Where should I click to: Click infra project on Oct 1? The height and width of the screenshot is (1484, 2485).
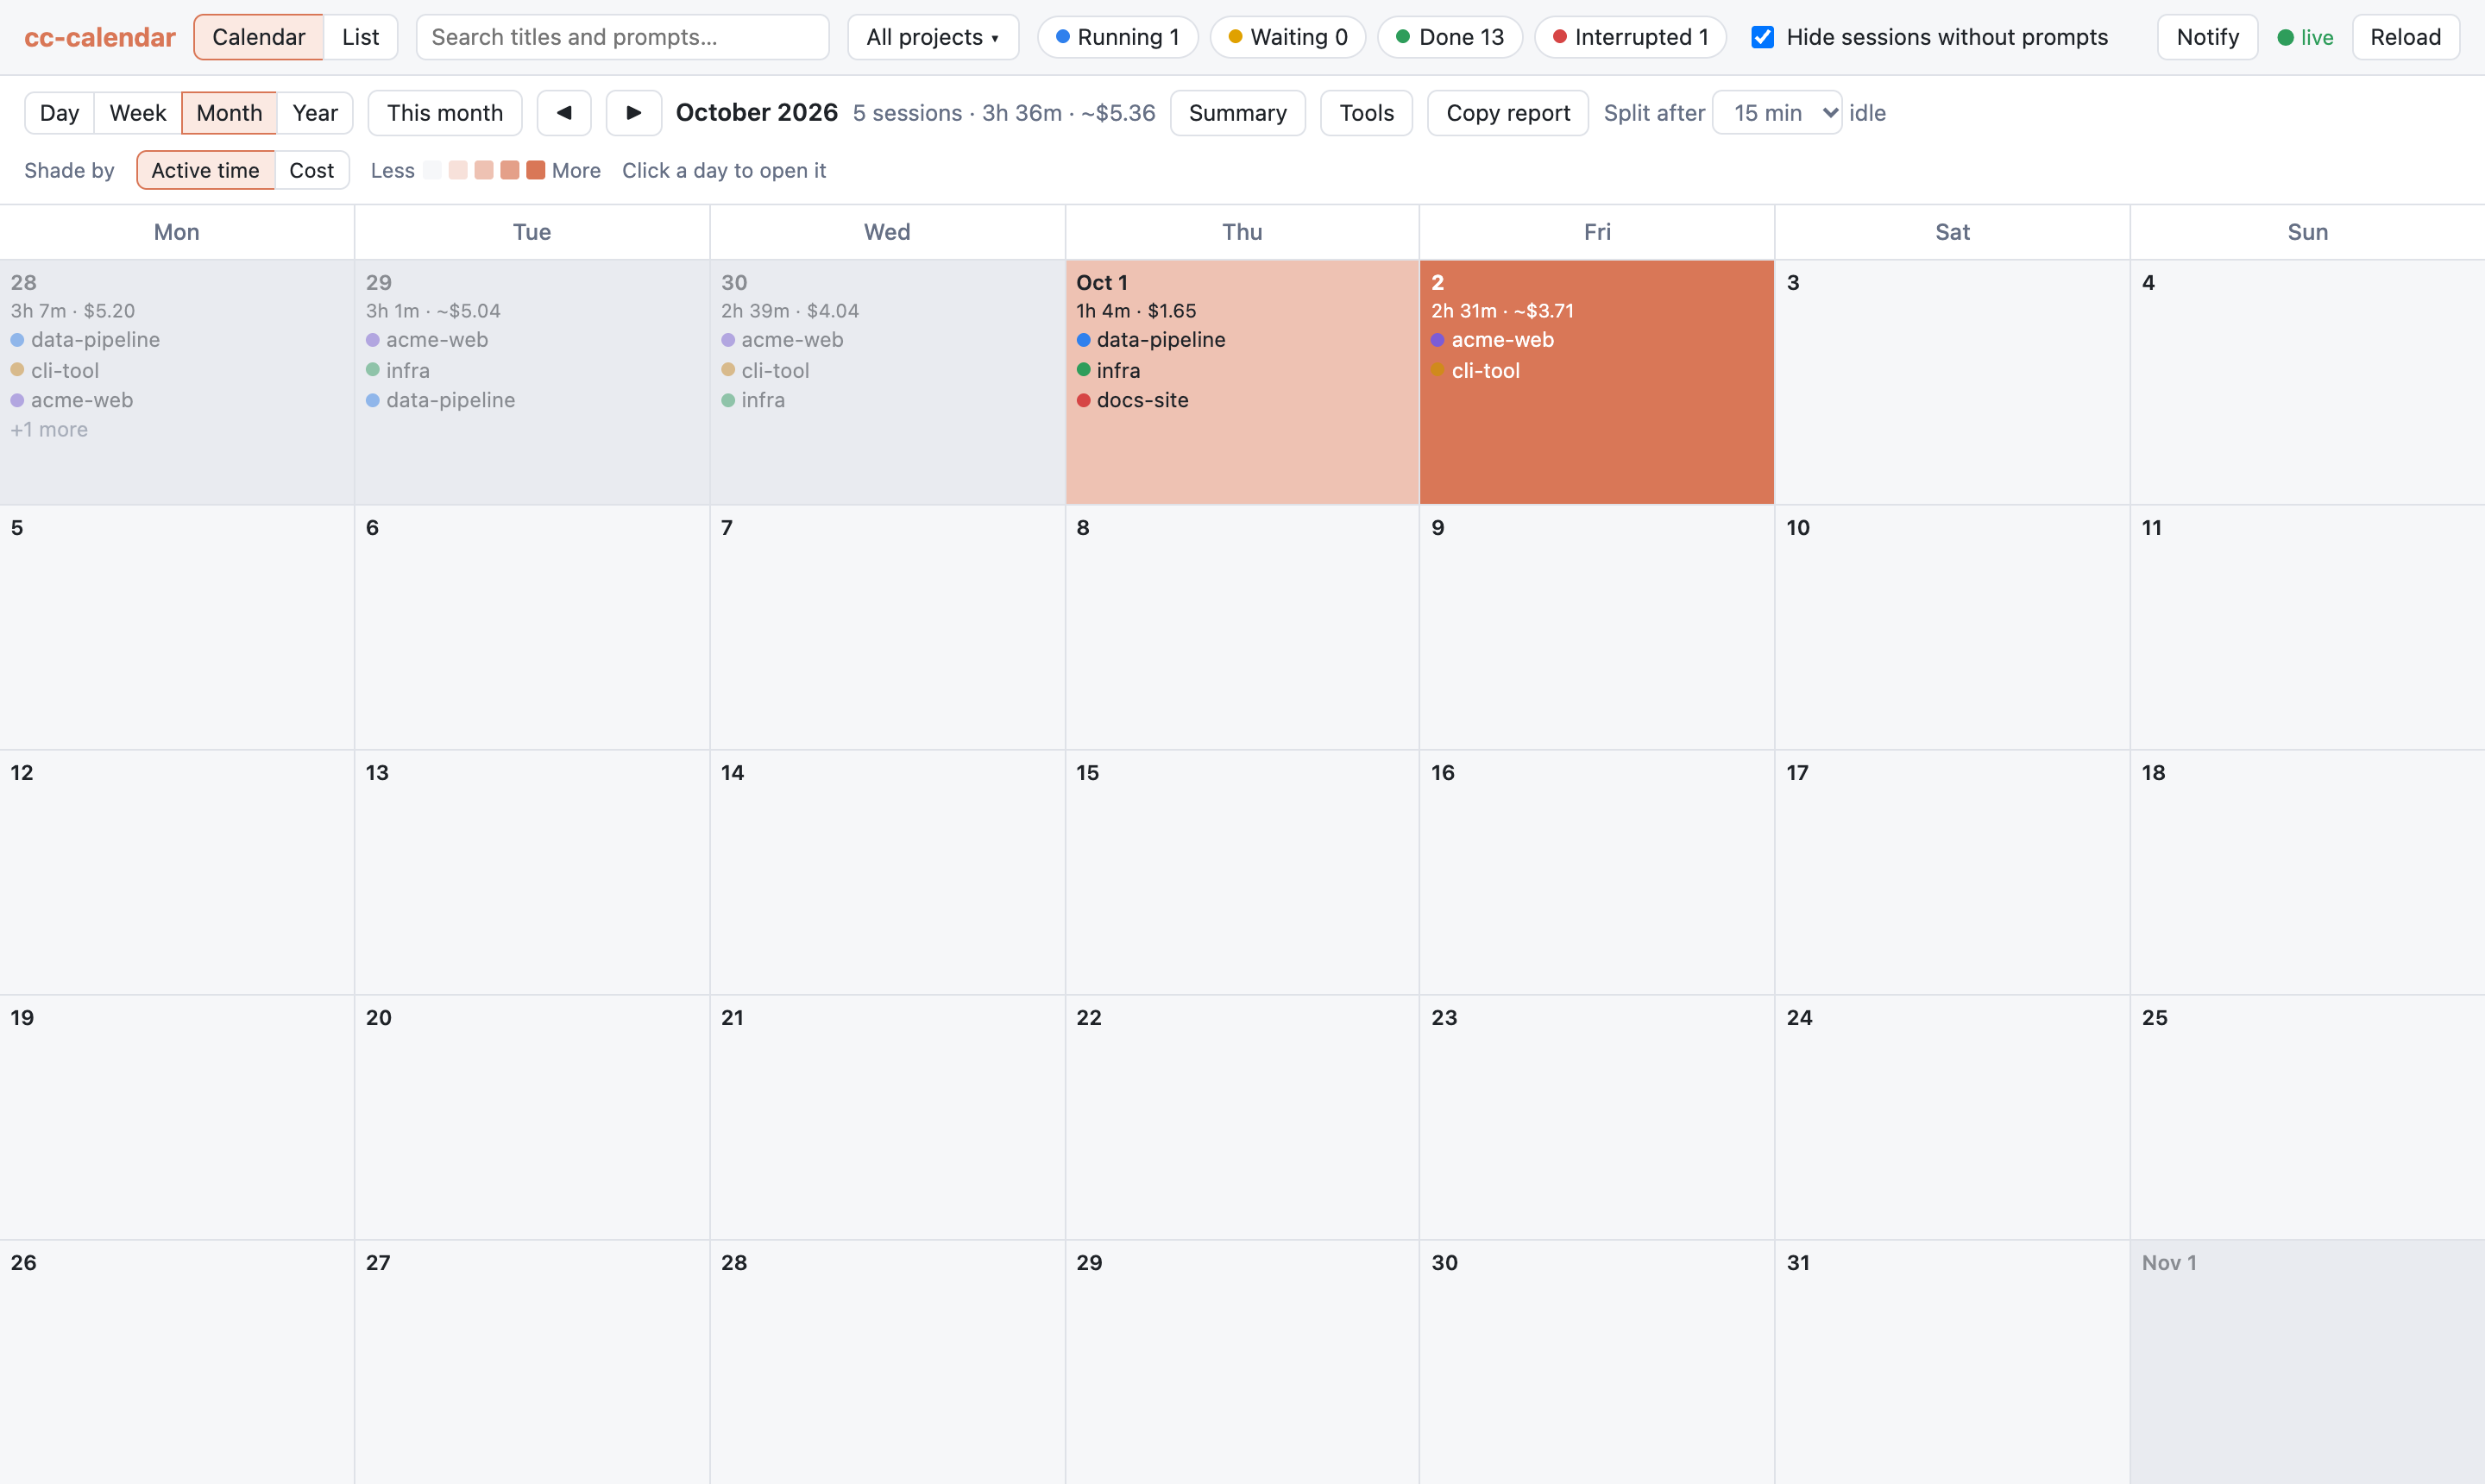[1108, 371]
